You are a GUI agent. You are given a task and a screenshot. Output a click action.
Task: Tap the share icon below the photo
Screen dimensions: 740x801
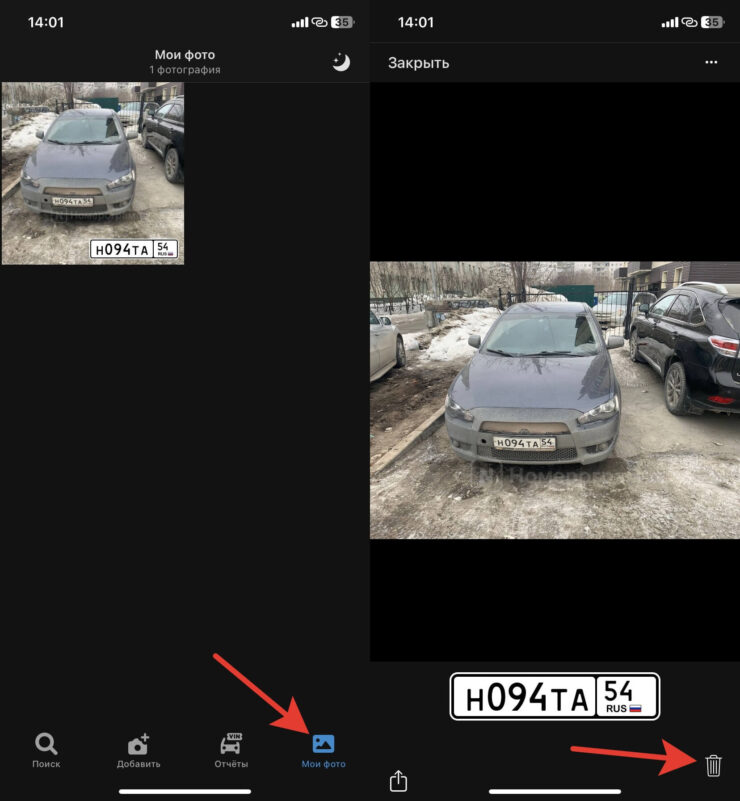(398, 780)
